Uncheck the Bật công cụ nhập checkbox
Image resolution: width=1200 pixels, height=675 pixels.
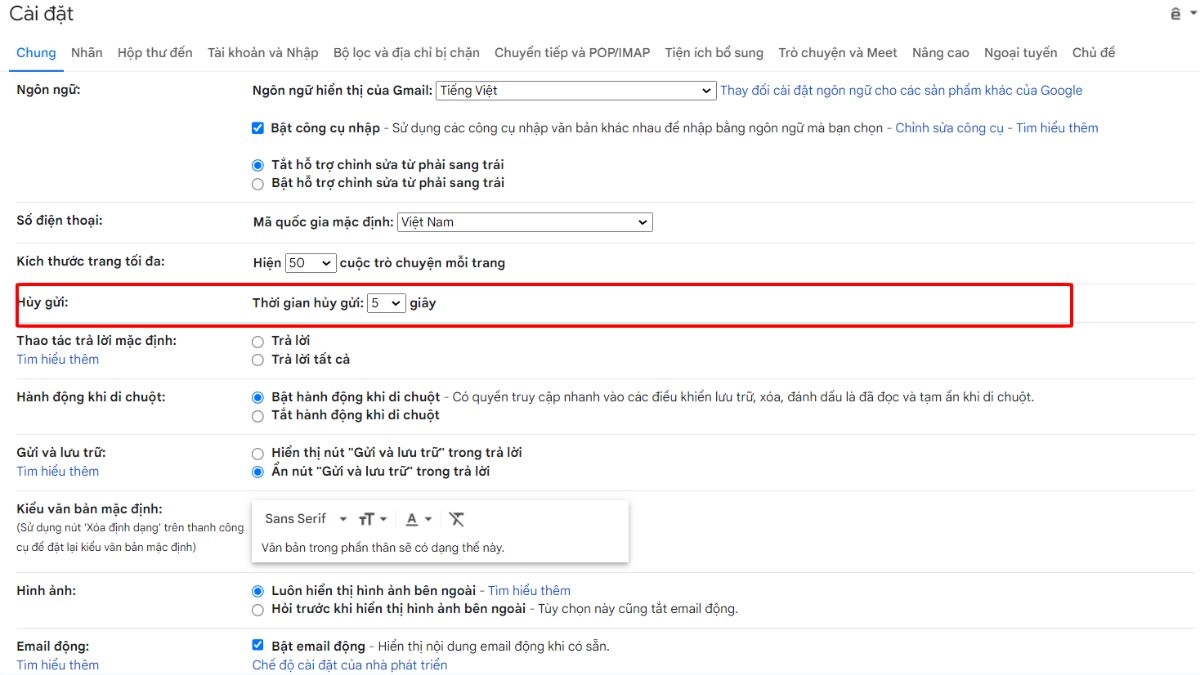click(258, 128)
